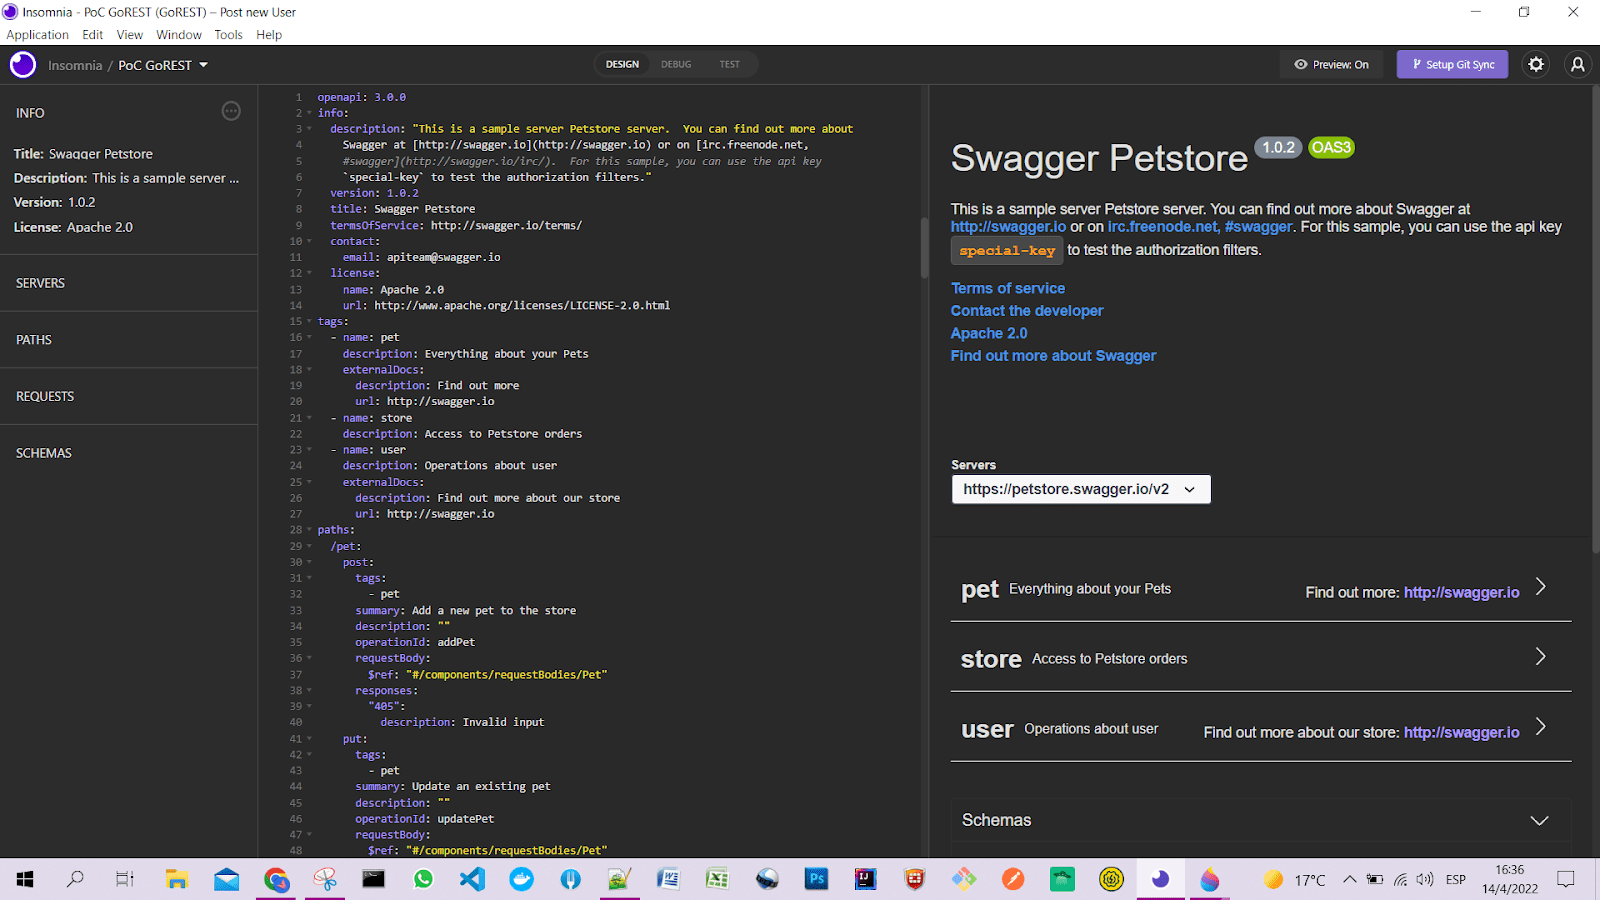Open the Edit menu
Screen dimensions: 1600x900
coord(93,34)
